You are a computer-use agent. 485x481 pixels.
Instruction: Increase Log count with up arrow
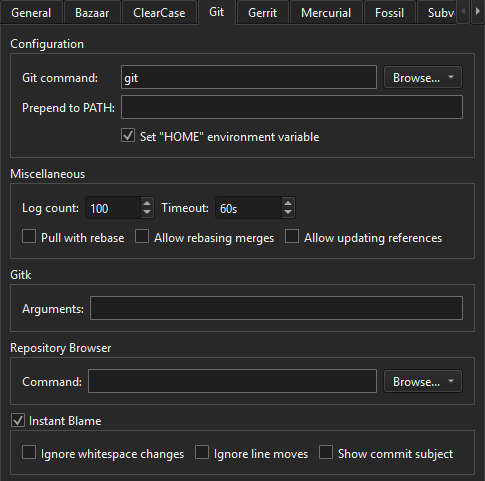[x=147, y=202]
